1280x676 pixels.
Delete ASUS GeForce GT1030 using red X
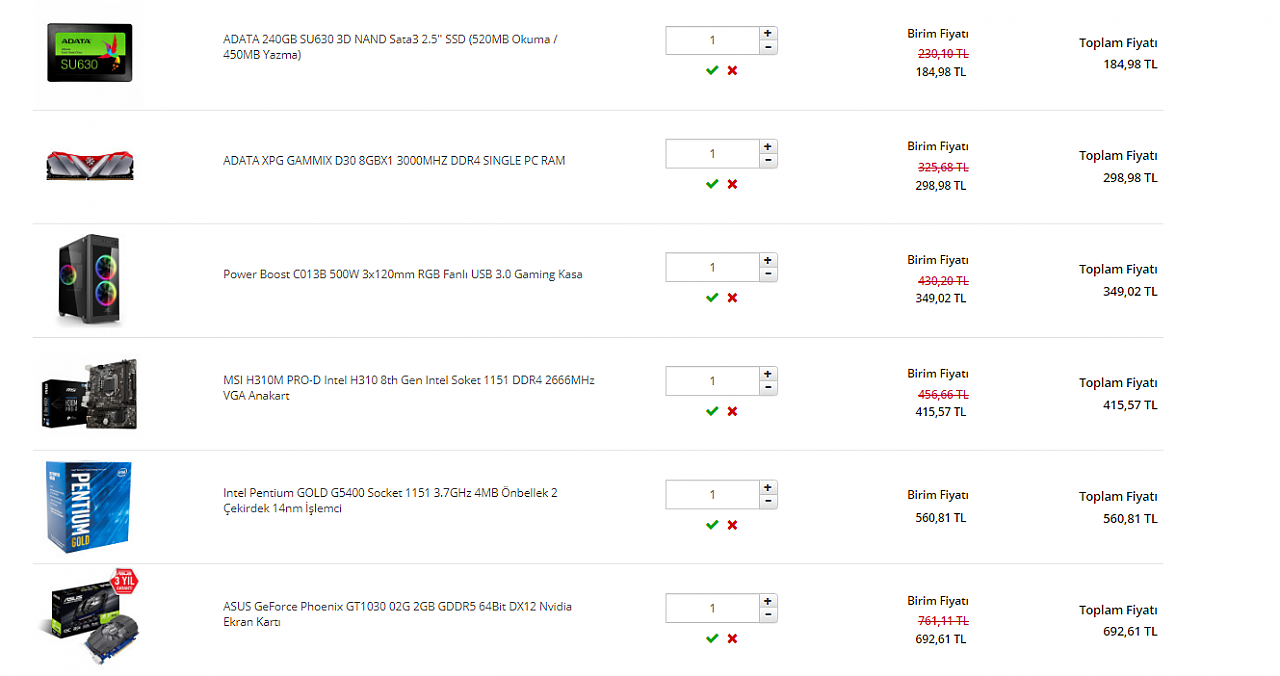(732, 638)
